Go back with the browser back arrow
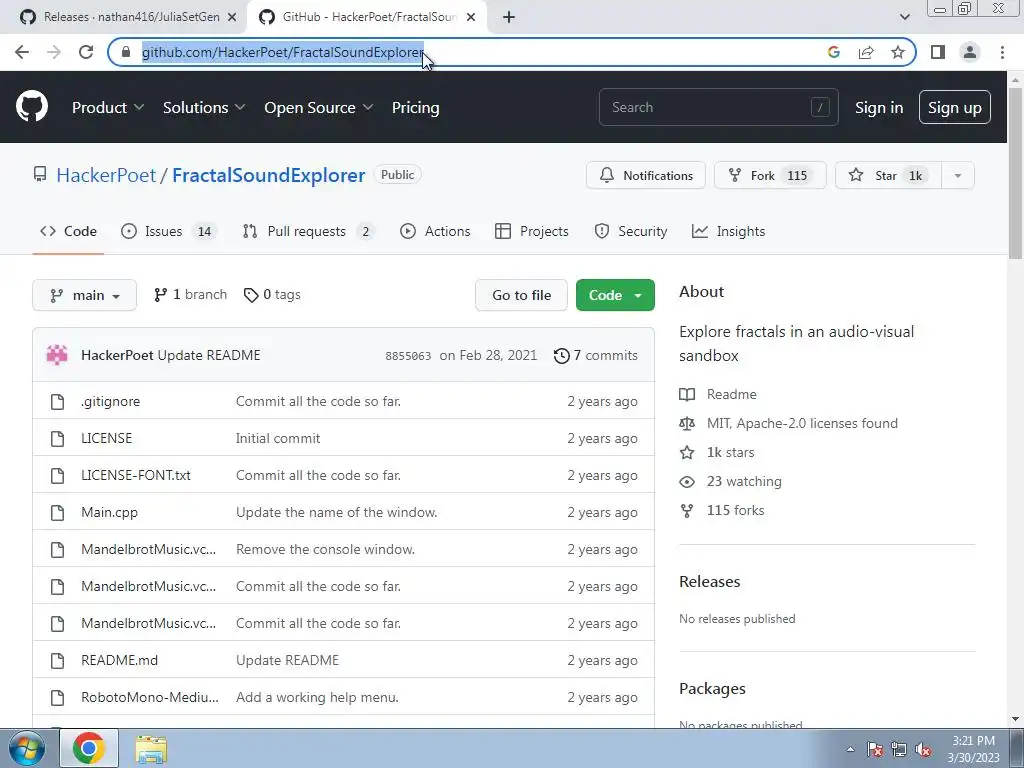1024x768 pixels. click(22, 52)
